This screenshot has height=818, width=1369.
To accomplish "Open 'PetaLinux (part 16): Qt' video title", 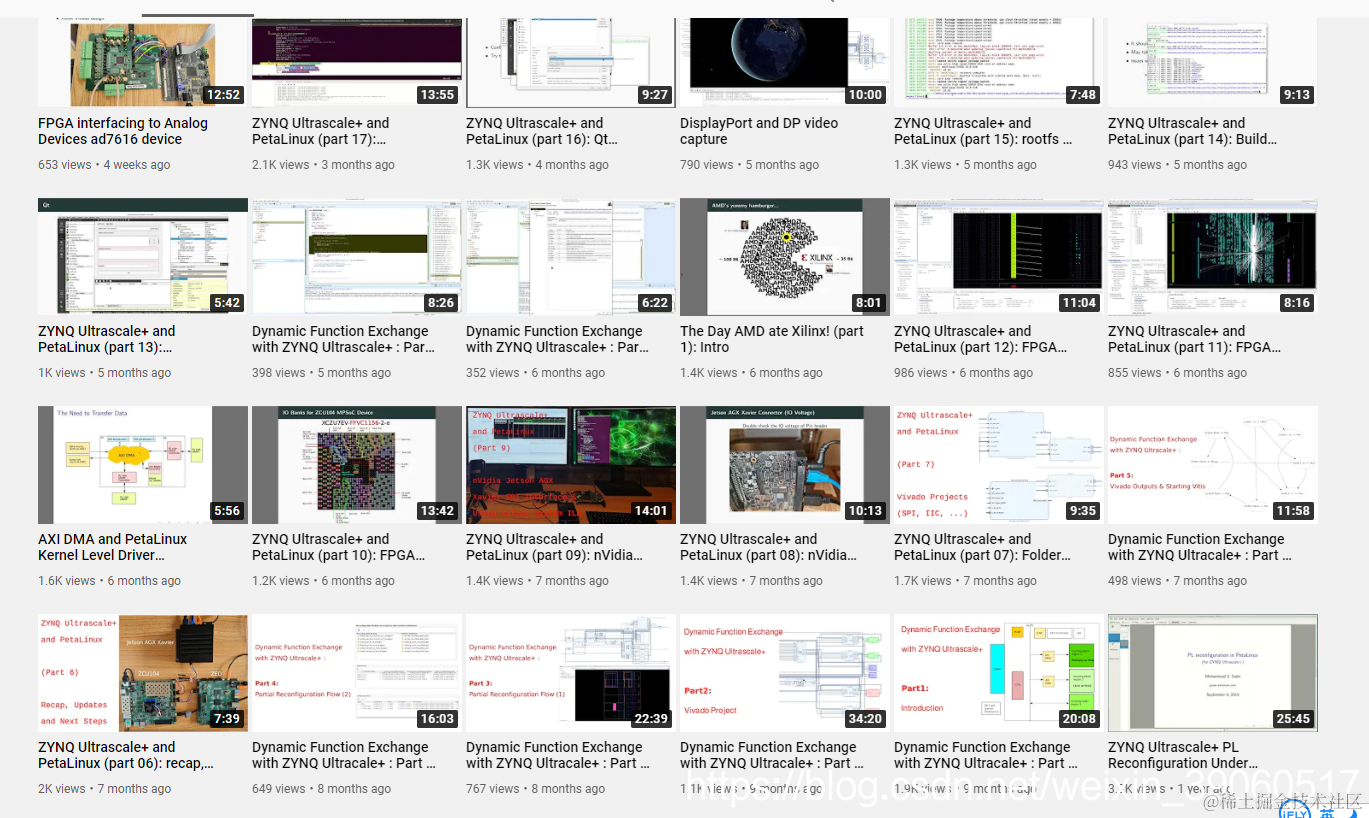I will coord(542,131).
